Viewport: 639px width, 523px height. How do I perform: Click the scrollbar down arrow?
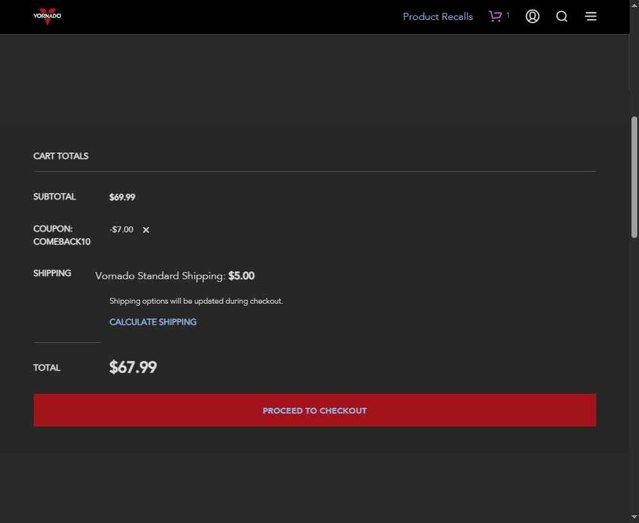tap(634, 518)
